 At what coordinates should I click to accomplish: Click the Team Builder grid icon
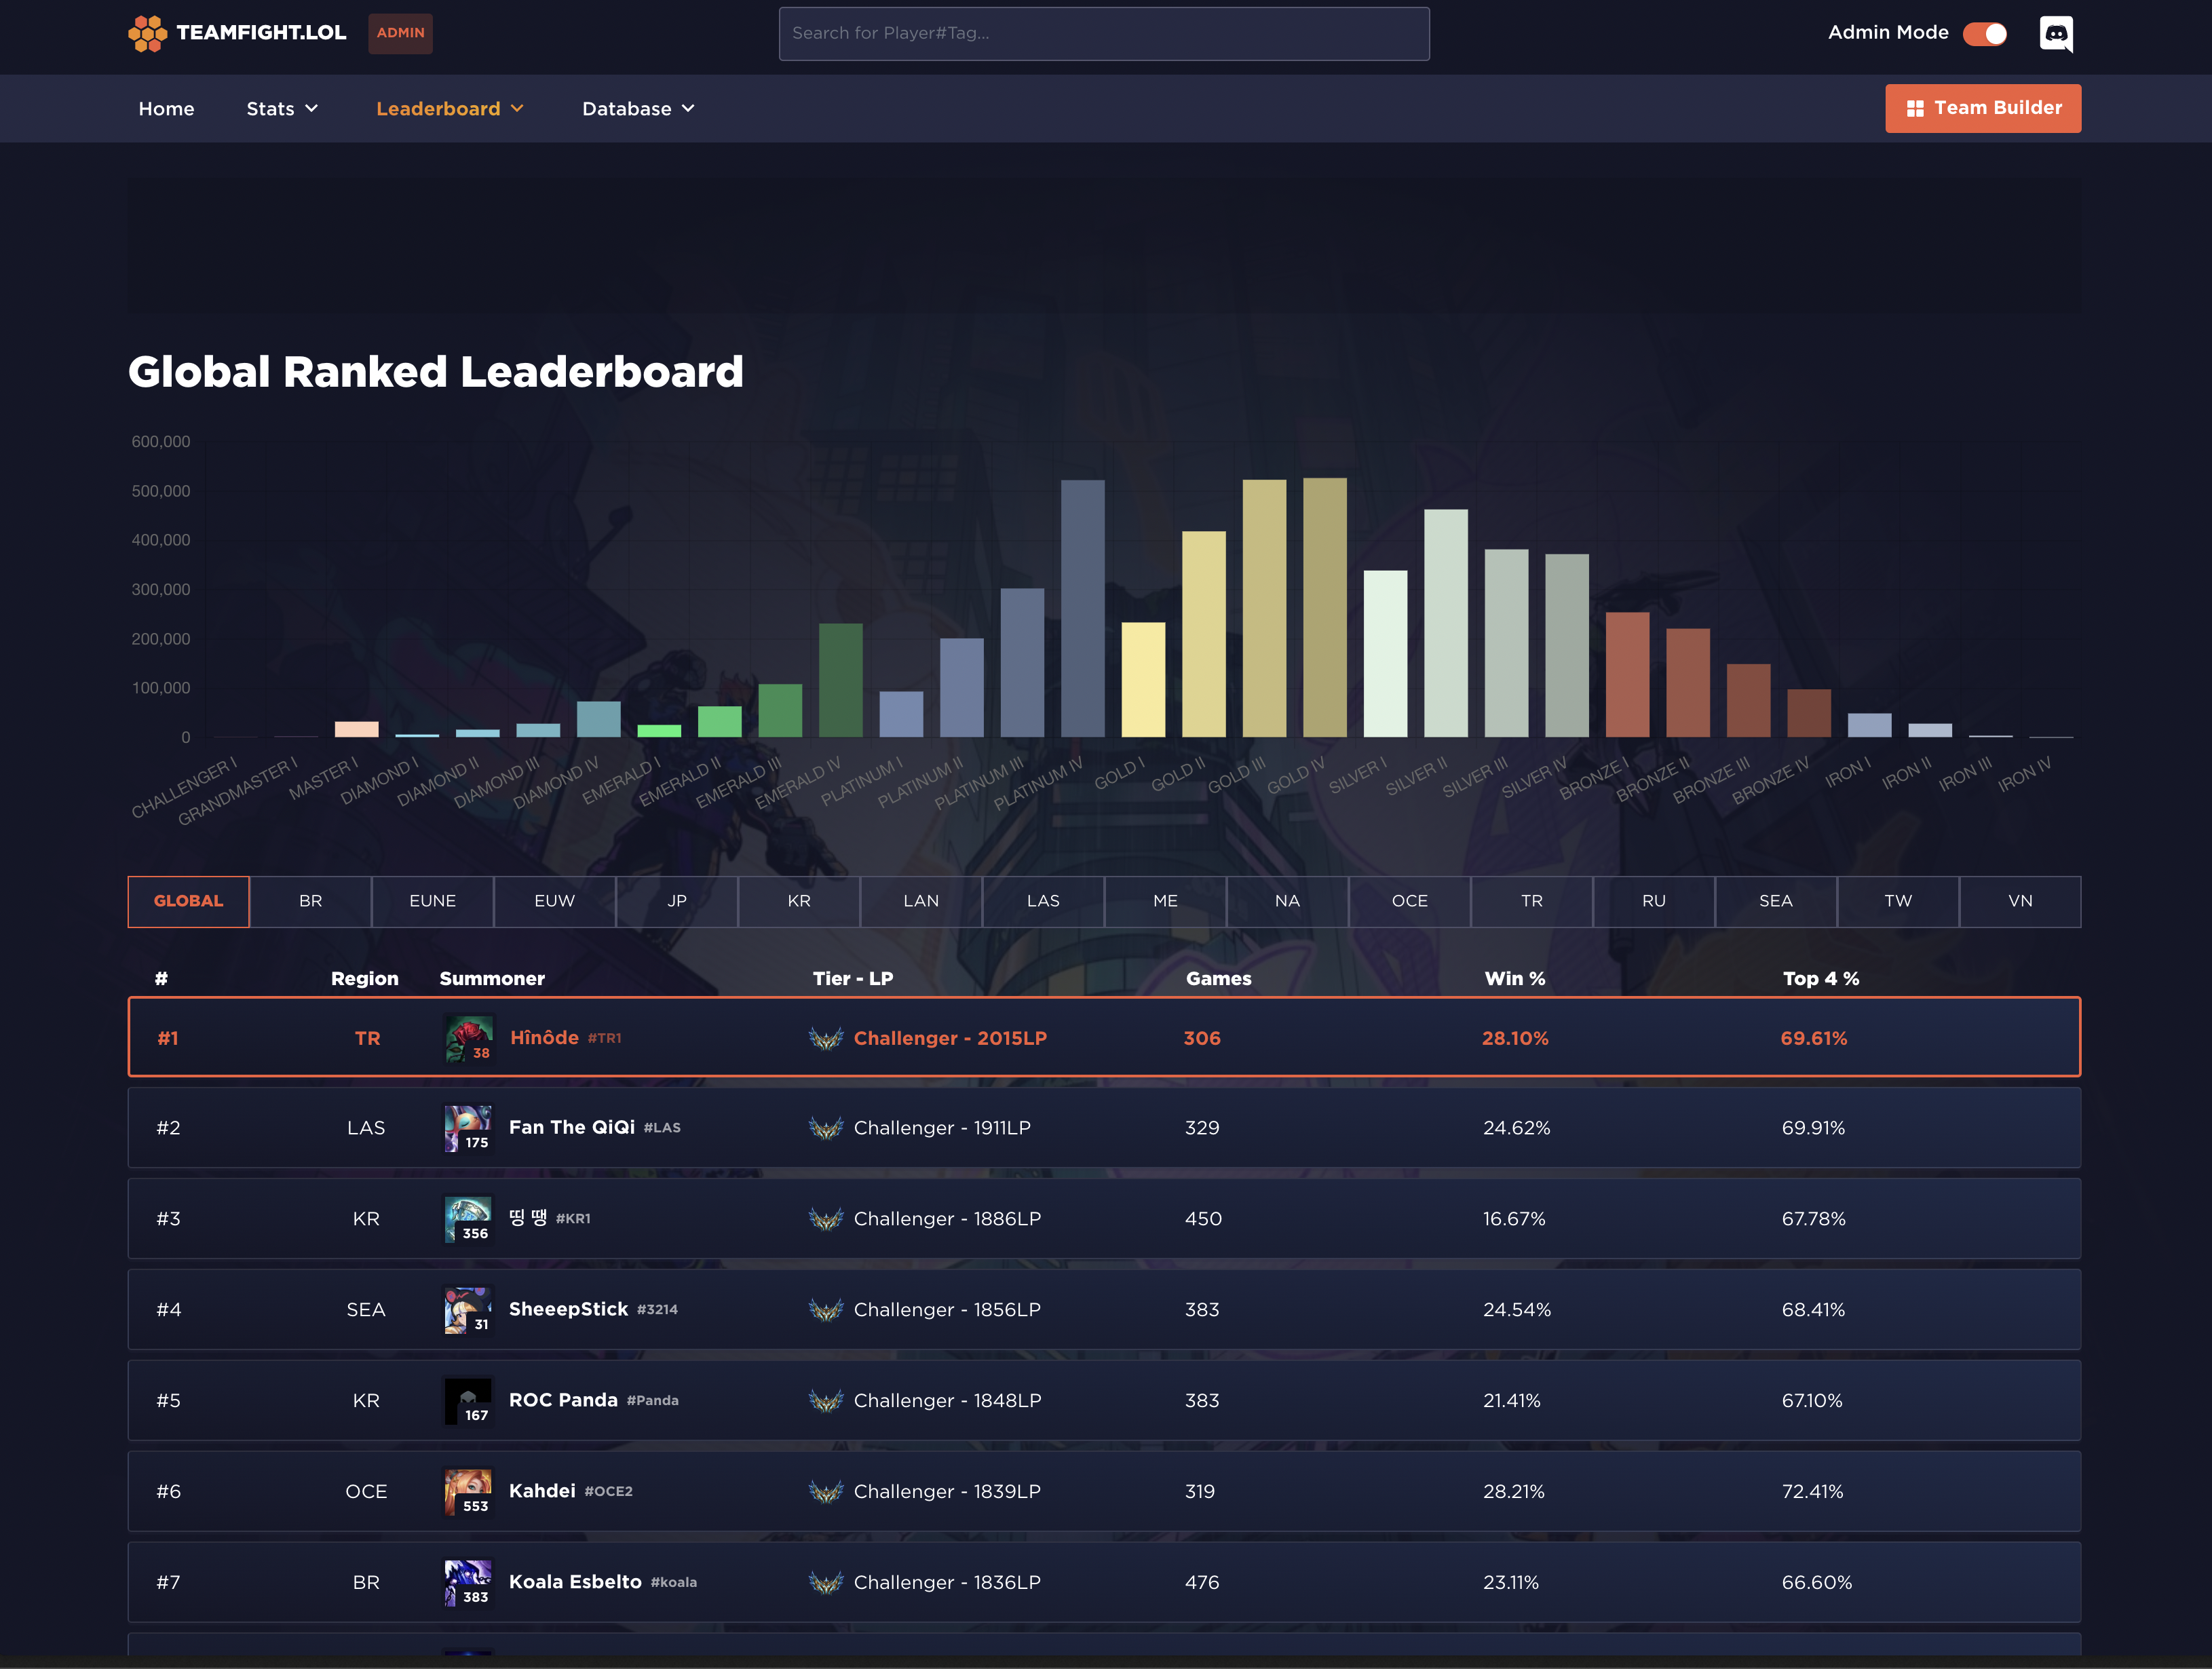coord(1915,108)
